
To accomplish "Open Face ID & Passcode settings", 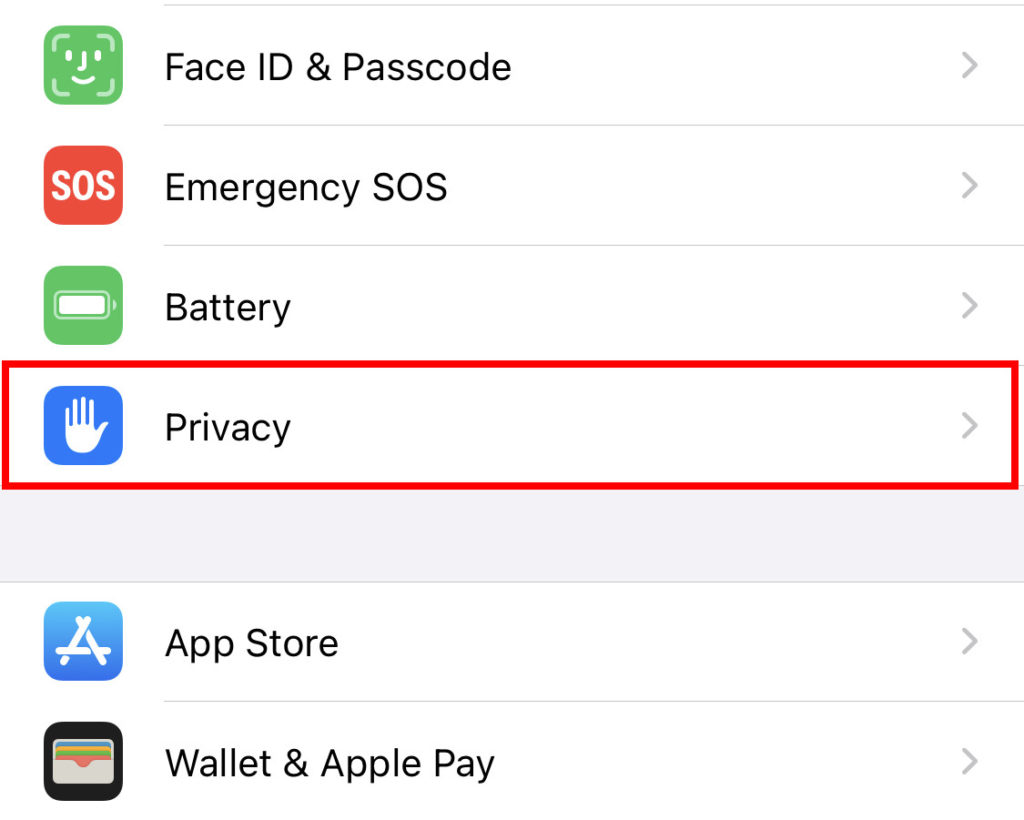I will click(x=337, y=66).
